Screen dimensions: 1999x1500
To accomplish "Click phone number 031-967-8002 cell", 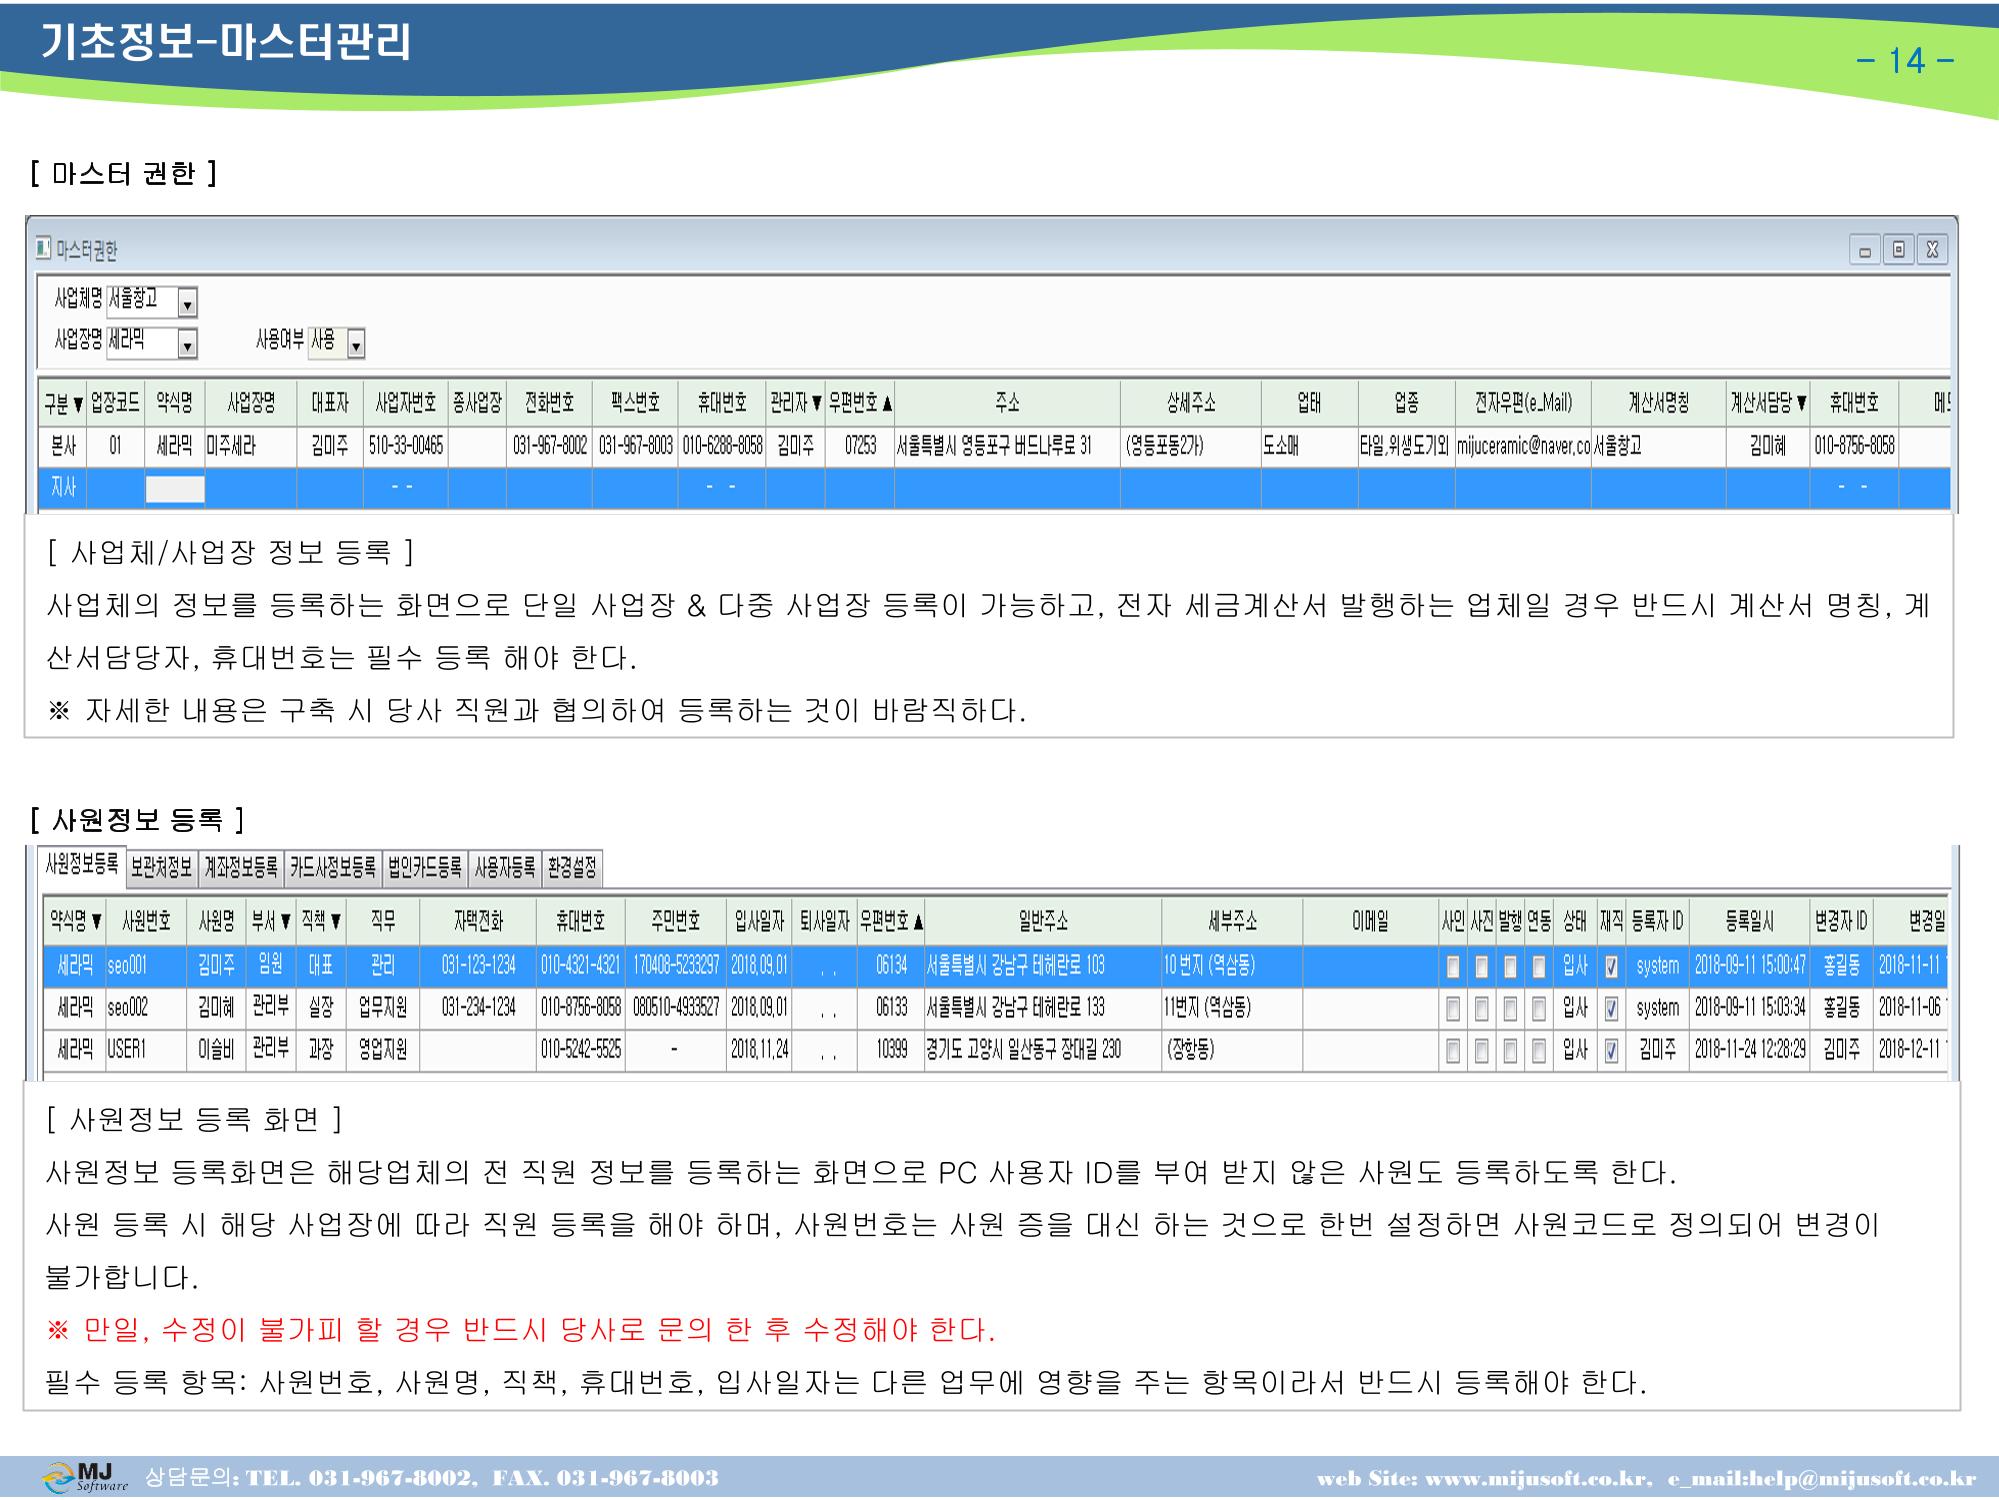I will point(549,446).
